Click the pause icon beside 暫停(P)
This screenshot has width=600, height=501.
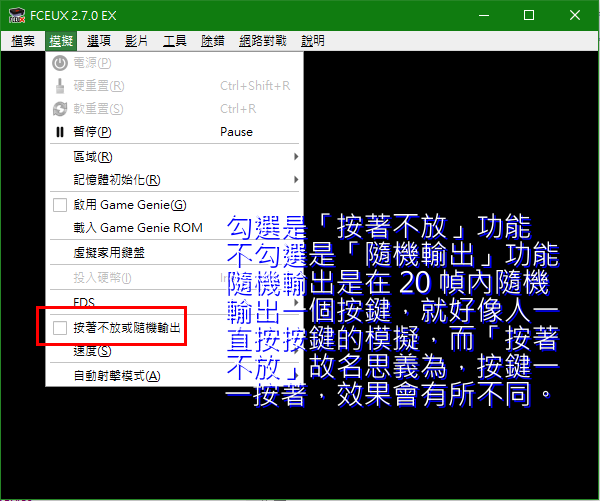60,132
